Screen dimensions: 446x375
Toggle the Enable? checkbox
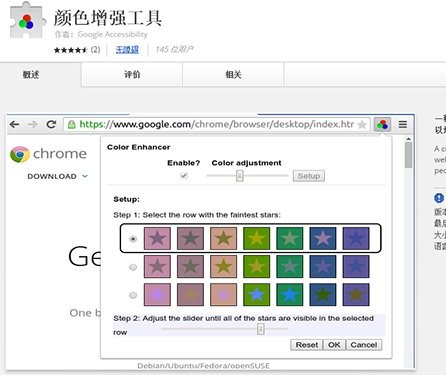point(184,175)
